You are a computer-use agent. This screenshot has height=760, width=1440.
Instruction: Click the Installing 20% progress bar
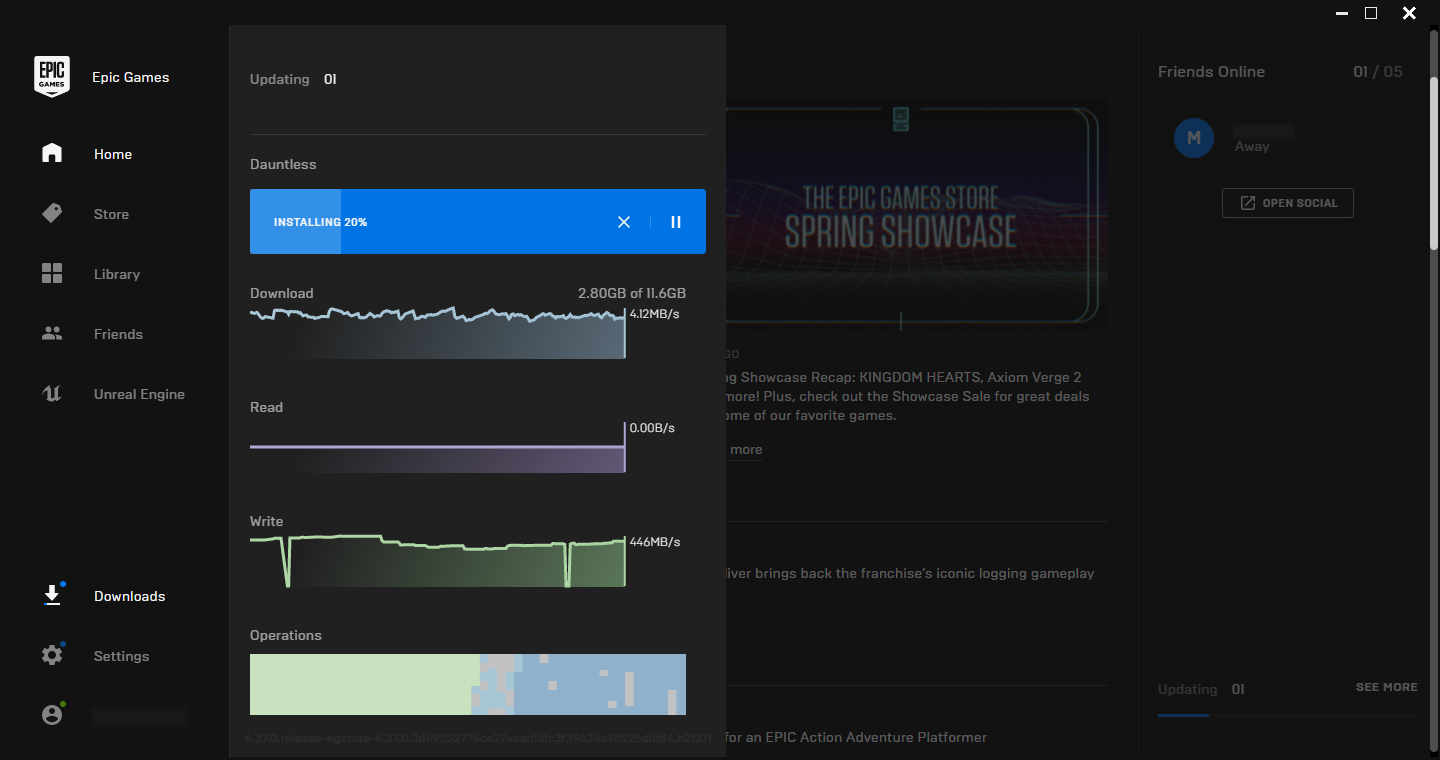[x=478, y=221]
